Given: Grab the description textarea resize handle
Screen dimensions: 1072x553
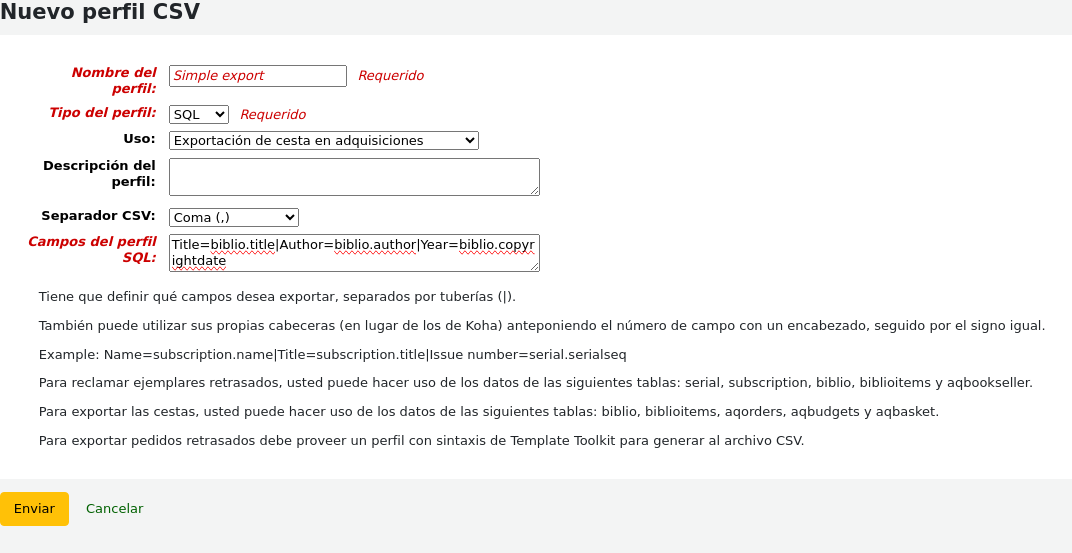Looking at the screenshot, I should coord(534,190).
